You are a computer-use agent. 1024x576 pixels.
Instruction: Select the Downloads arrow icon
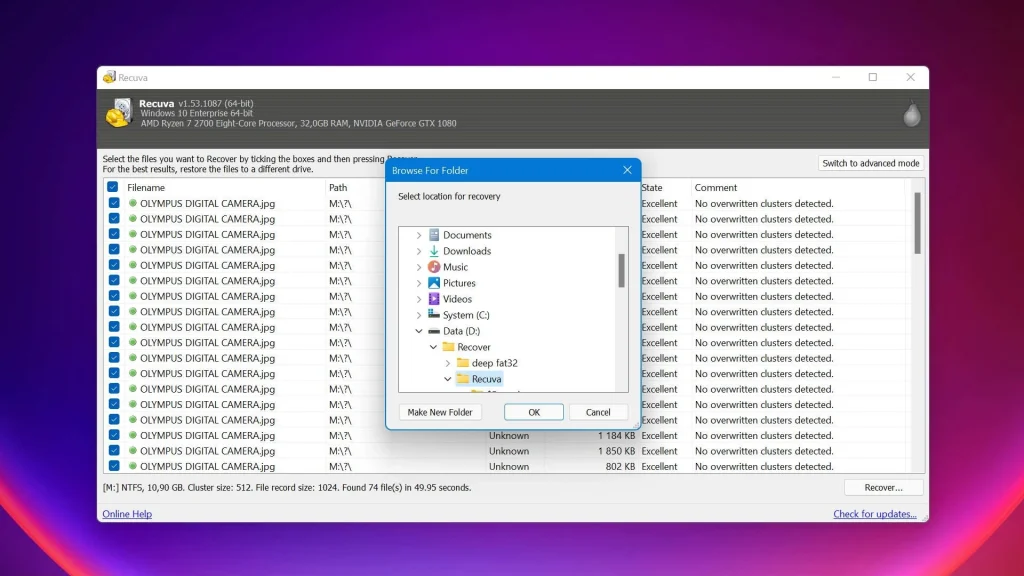(434, 251)
